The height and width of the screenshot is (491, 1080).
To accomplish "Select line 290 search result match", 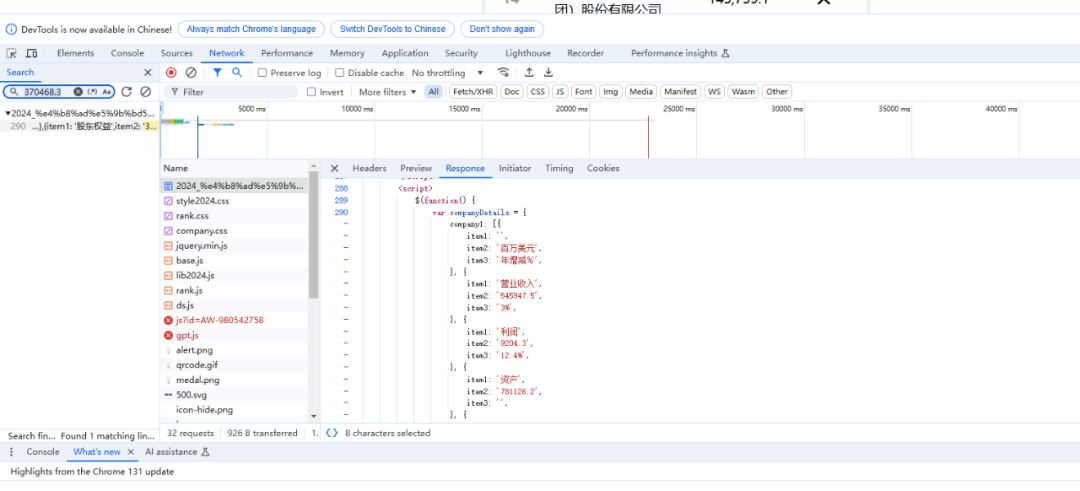I will click(x=79, y=126).
